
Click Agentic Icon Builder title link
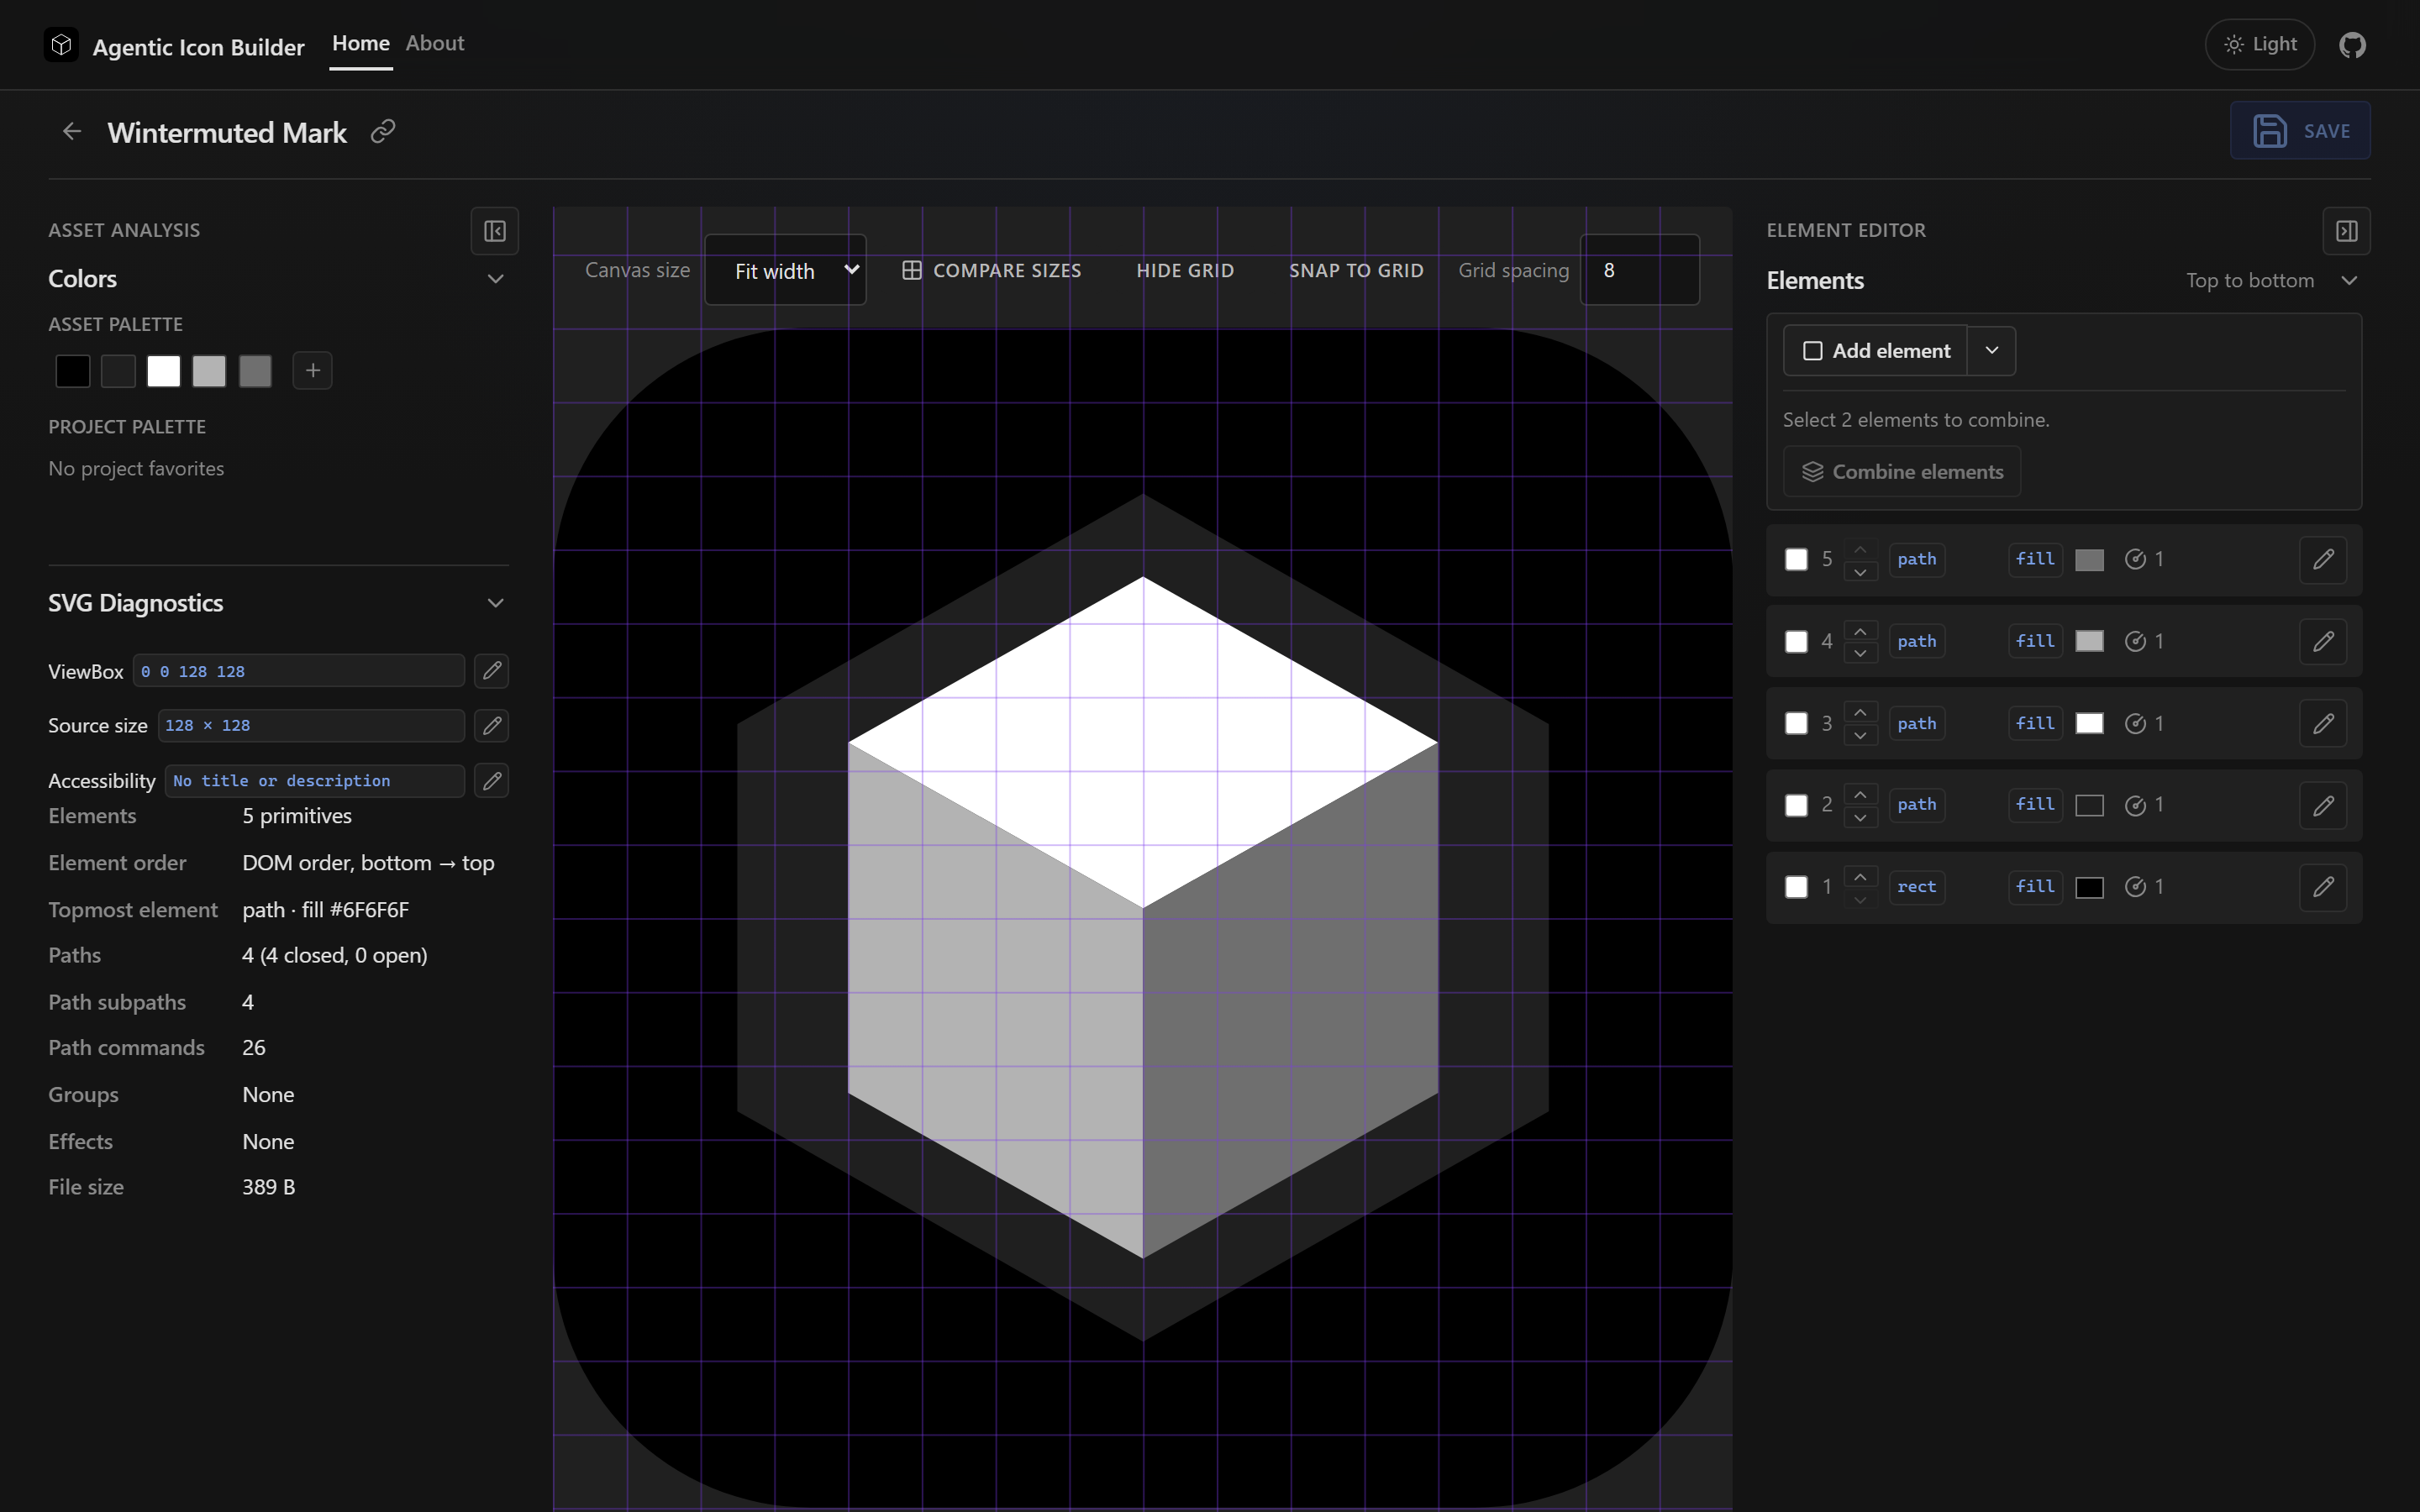[198, 47]
